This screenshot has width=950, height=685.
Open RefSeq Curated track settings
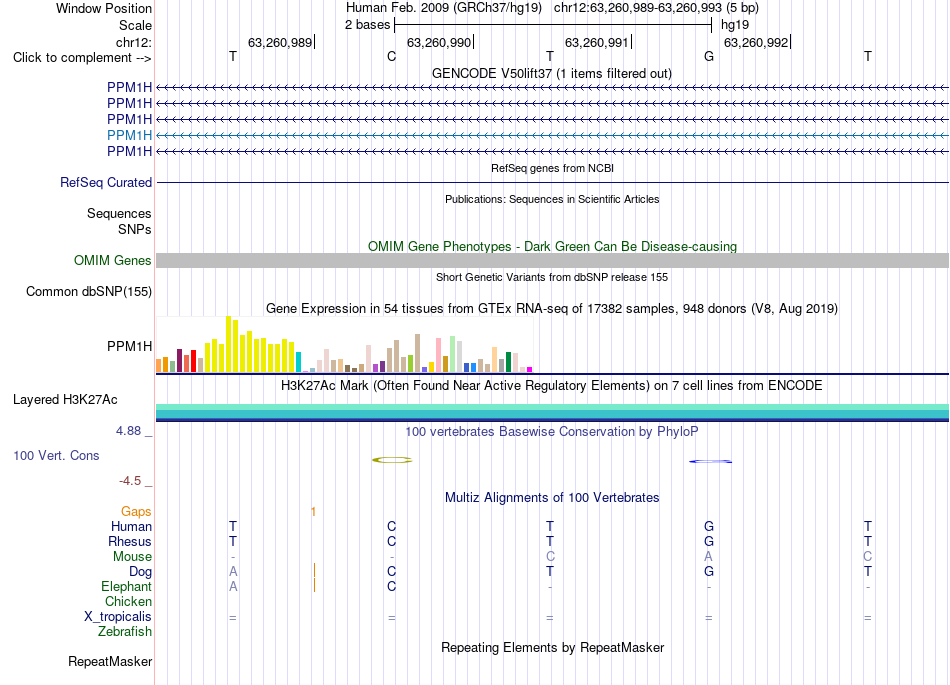(x=105, y=182)
